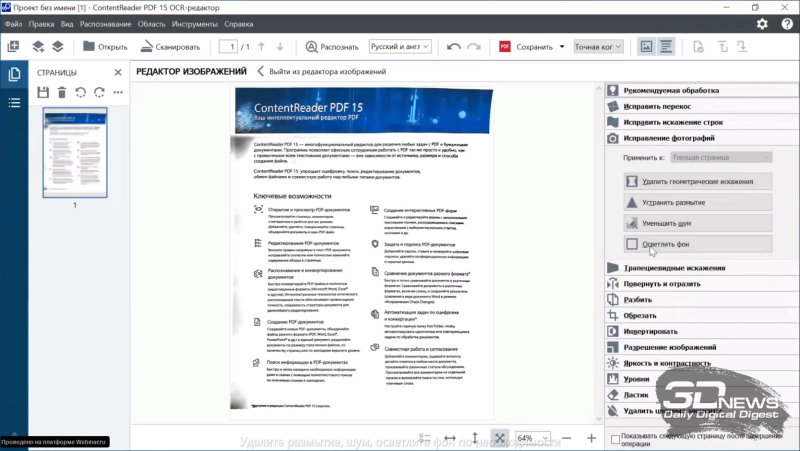
Task: Click the Осветлить фон button
Action: pos(697,243)
